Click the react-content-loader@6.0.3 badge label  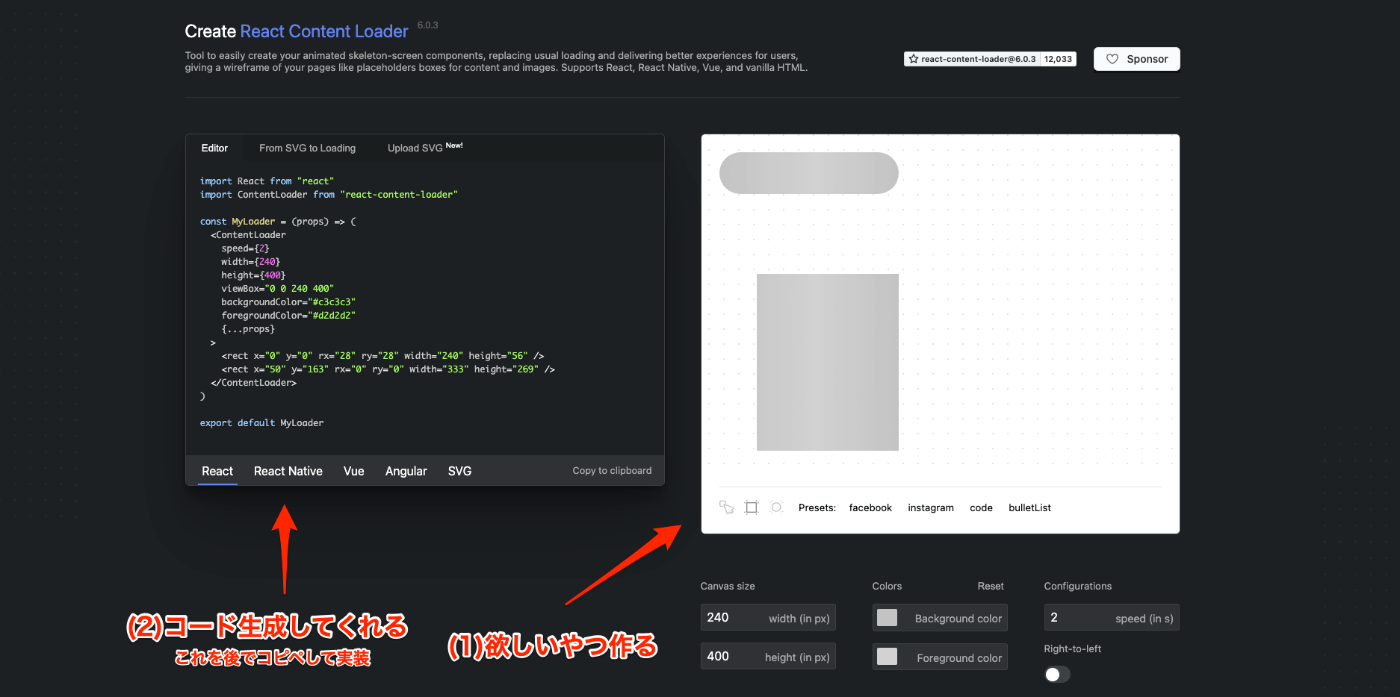point(979,59)
